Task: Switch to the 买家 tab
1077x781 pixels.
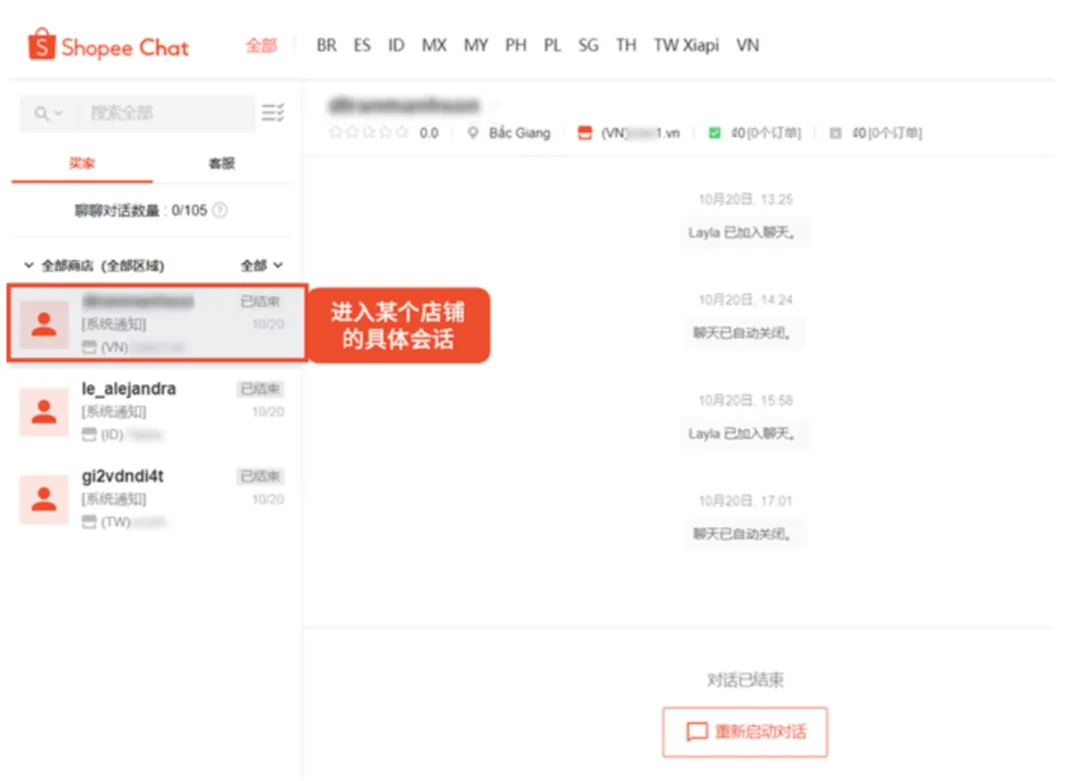Action: [x=81, y=163]
